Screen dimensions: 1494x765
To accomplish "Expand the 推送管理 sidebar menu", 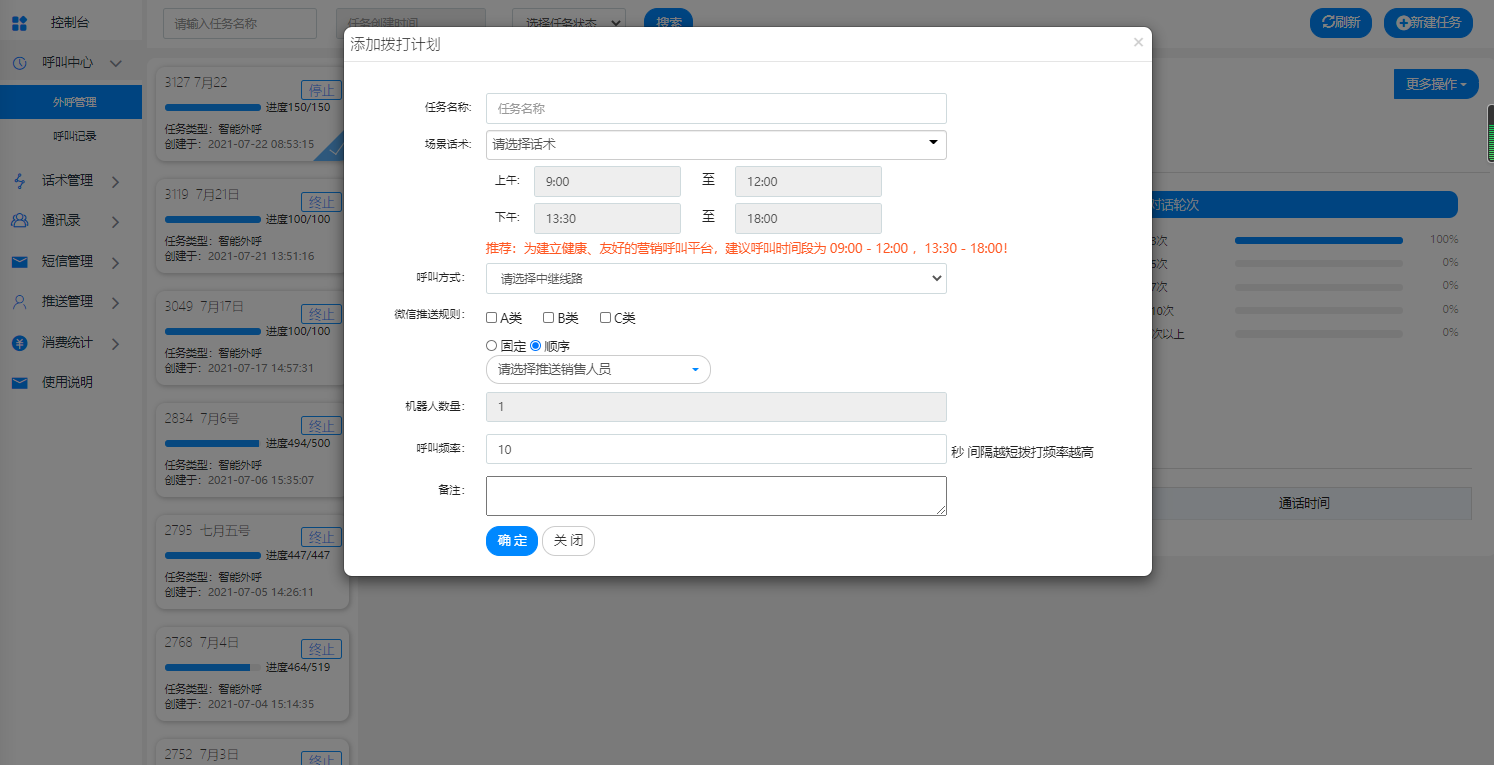I will coord(116,302).
